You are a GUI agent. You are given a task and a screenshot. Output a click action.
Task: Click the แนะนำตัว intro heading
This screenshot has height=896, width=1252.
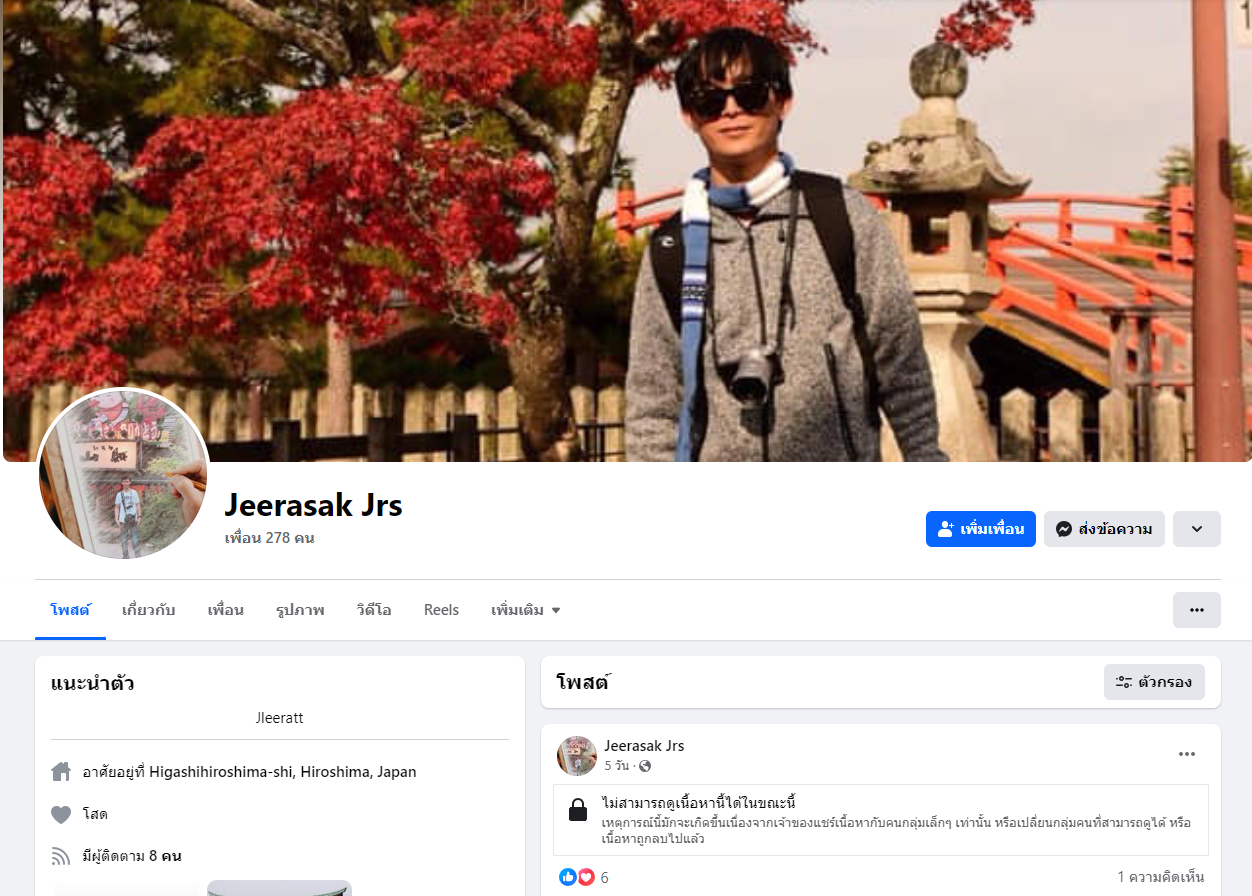point(93,684)
